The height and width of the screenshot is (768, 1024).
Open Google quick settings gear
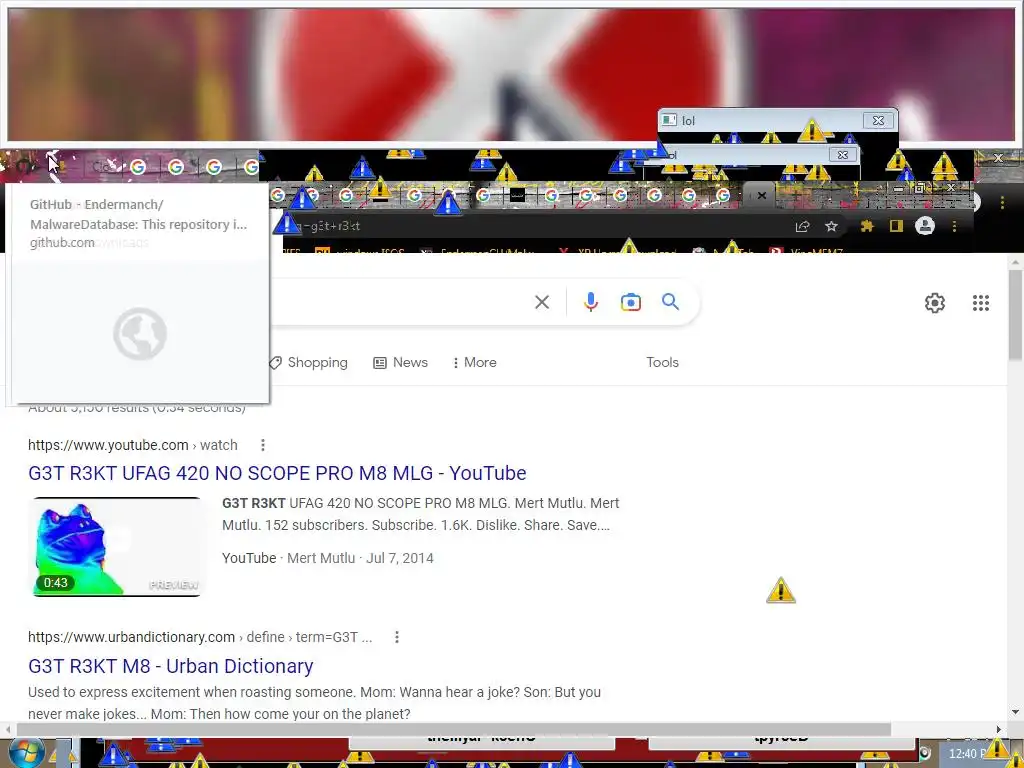tap(935, 303)
